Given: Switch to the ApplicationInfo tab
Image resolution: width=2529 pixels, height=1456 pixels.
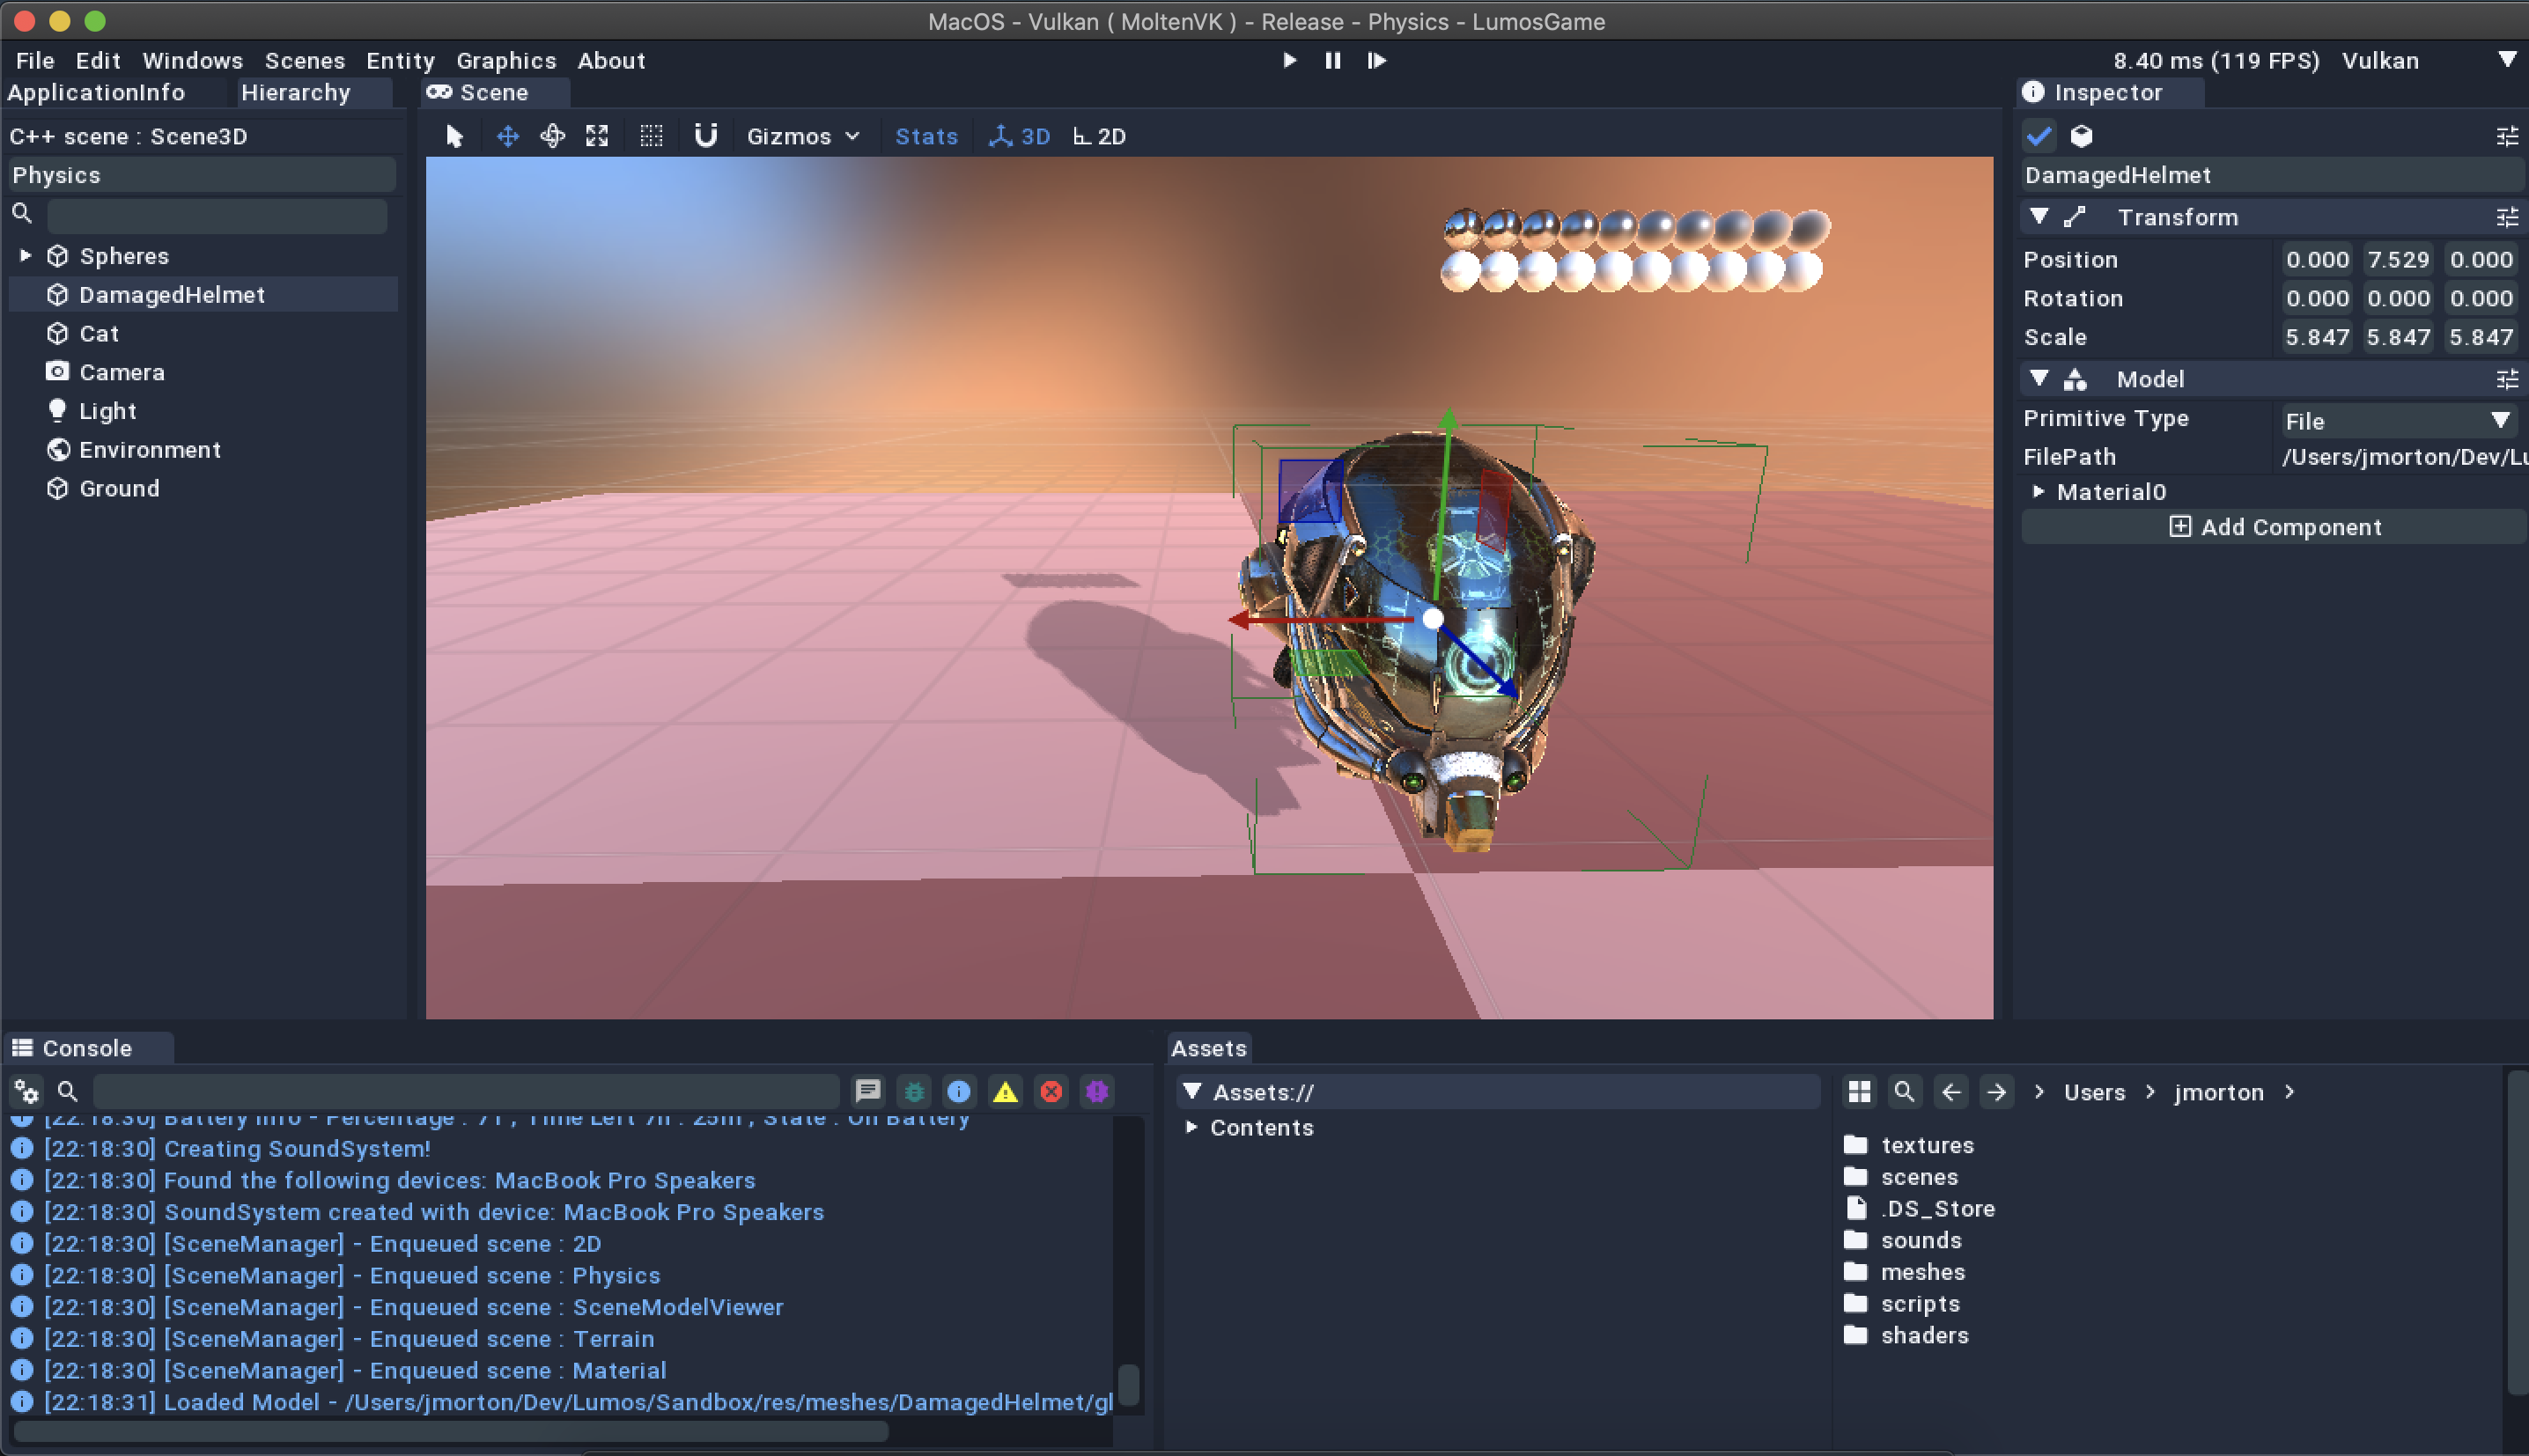Looking at the screenshot, I should pos(96,92).
